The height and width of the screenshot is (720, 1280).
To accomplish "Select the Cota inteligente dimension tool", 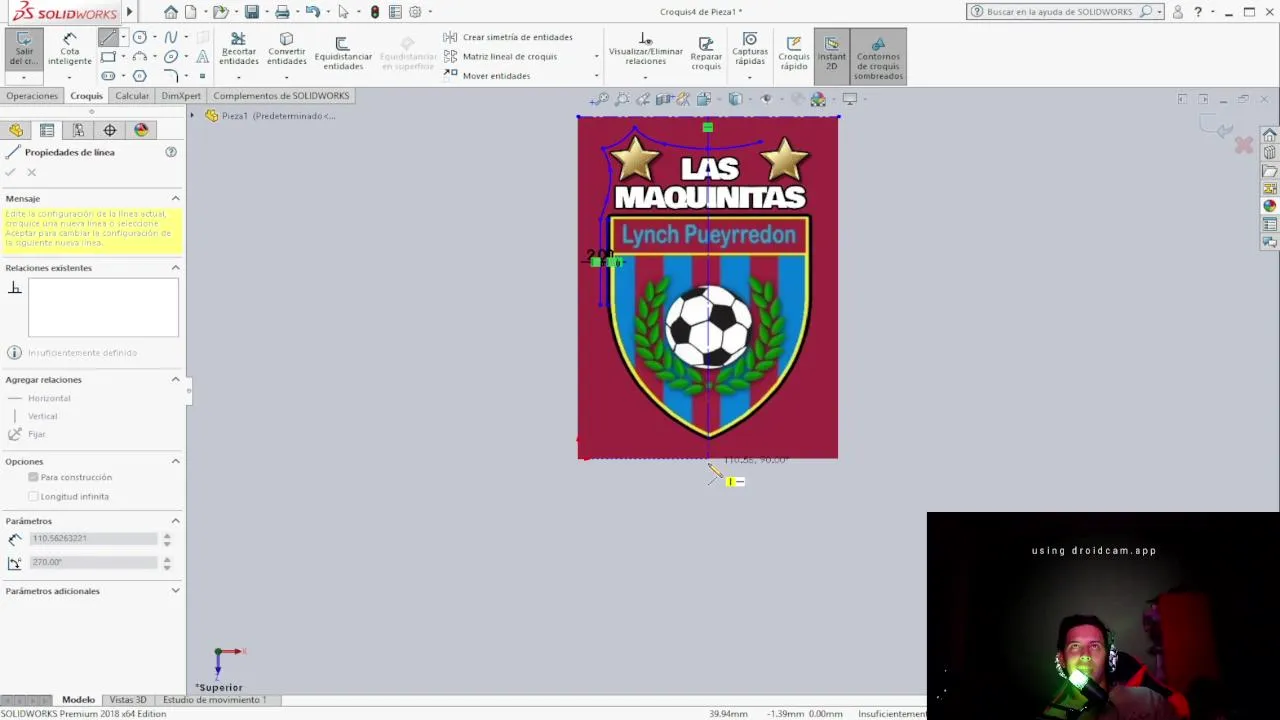I will click(69, 49).
